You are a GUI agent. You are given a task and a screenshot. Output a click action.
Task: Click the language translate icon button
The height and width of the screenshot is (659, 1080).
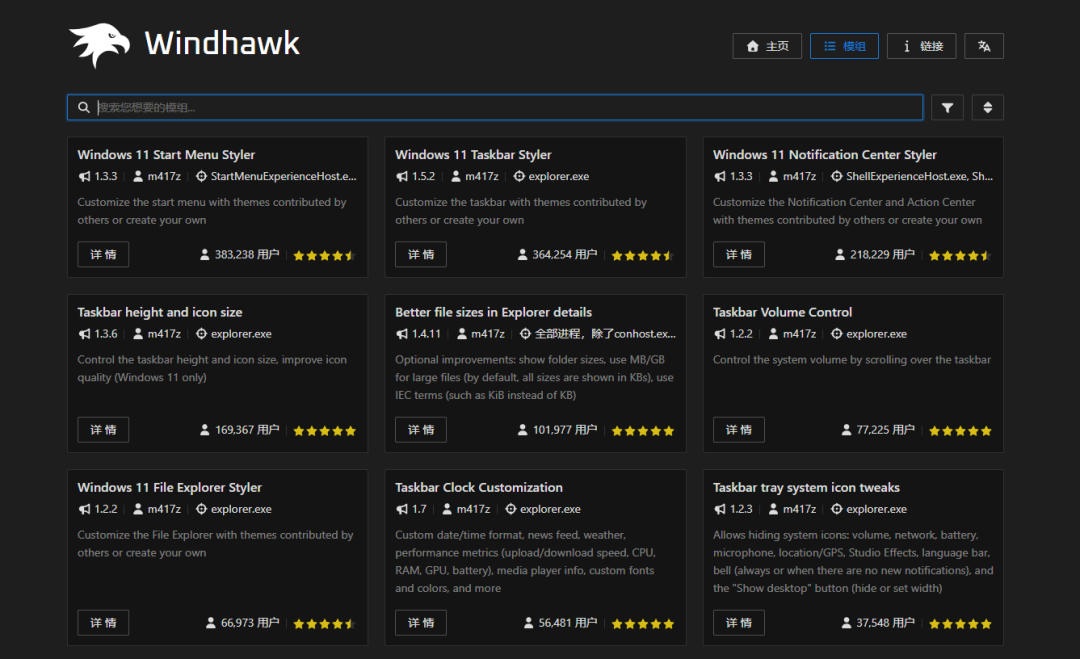point(984,46)
